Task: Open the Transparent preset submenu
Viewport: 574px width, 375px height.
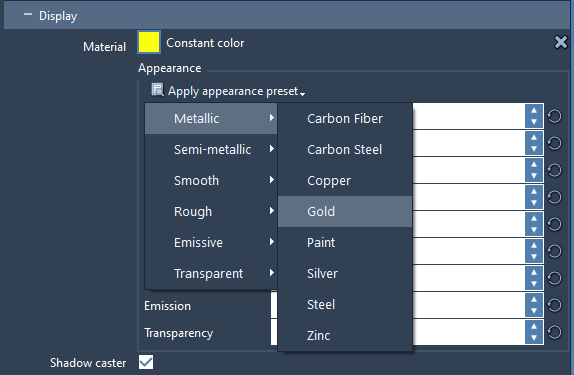Action: (x=211, y=274)
